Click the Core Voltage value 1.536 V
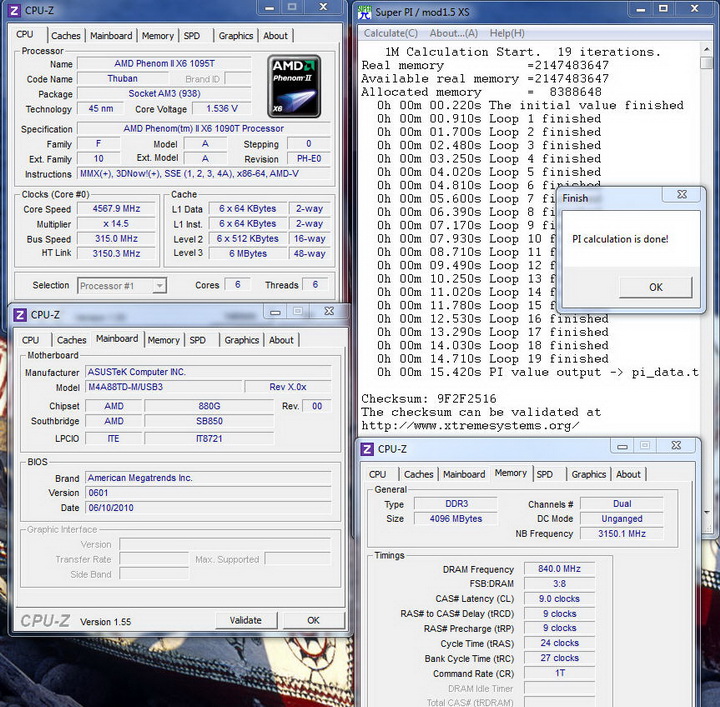This screenshot has height=707, width=720. [222, 108]
